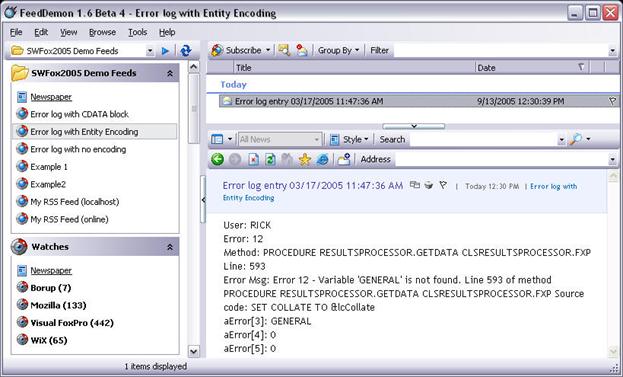Screen dimensions: 623x377
Task: Toggle flag on the Error log entry row
Action: coord(612,101)
